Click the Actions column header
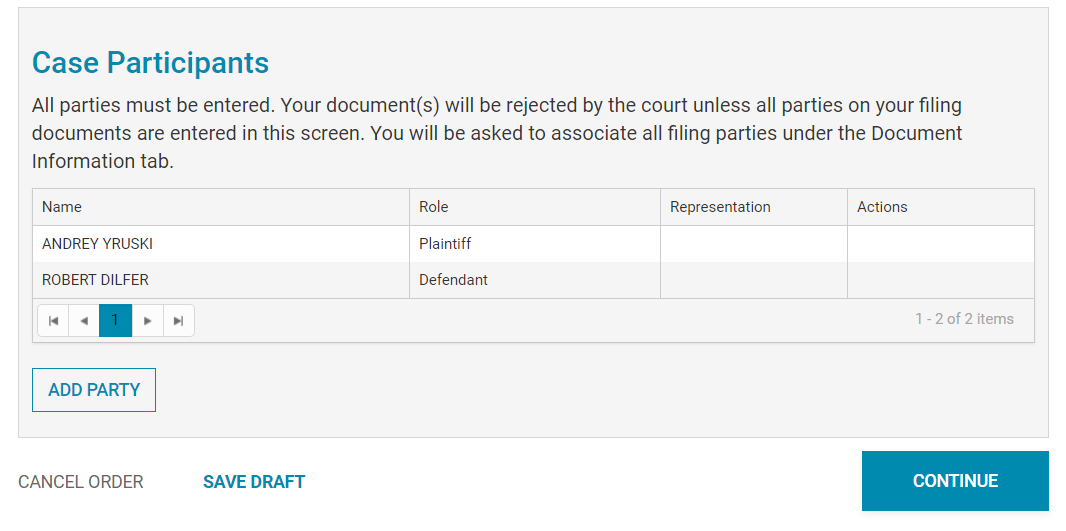This screenshot has height=531, width=1066. coord(882,207)
